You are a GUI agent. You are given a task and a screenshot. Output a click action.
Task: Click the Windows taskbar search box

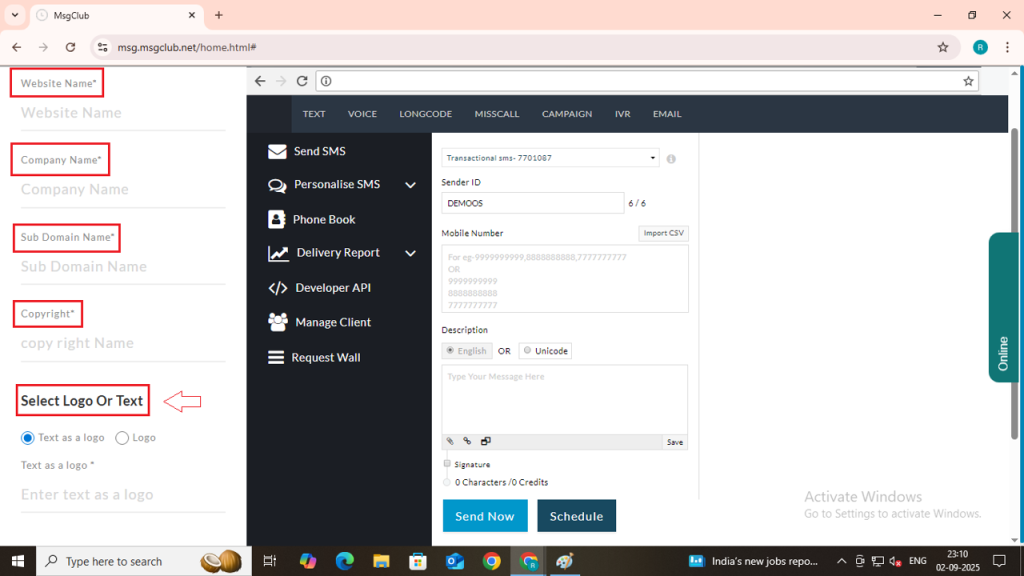144,561
